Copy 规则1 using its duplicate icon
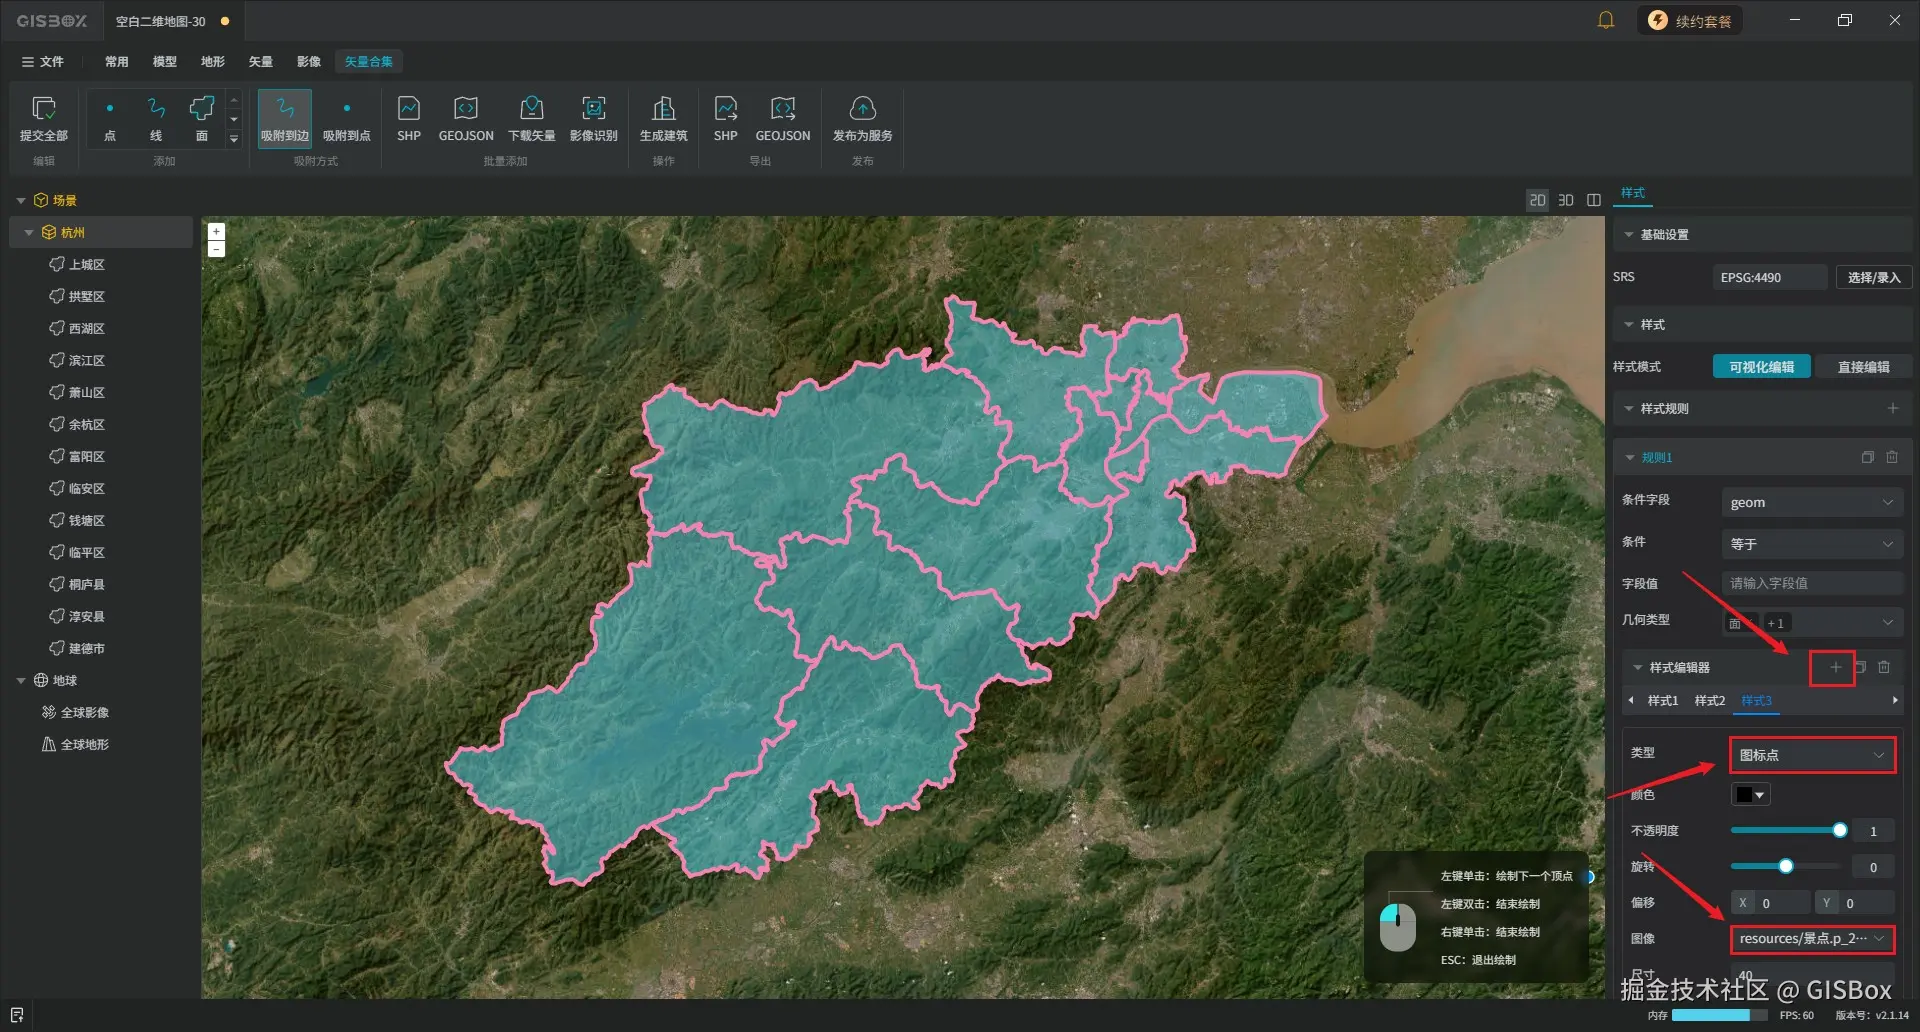 point(1867,457)
